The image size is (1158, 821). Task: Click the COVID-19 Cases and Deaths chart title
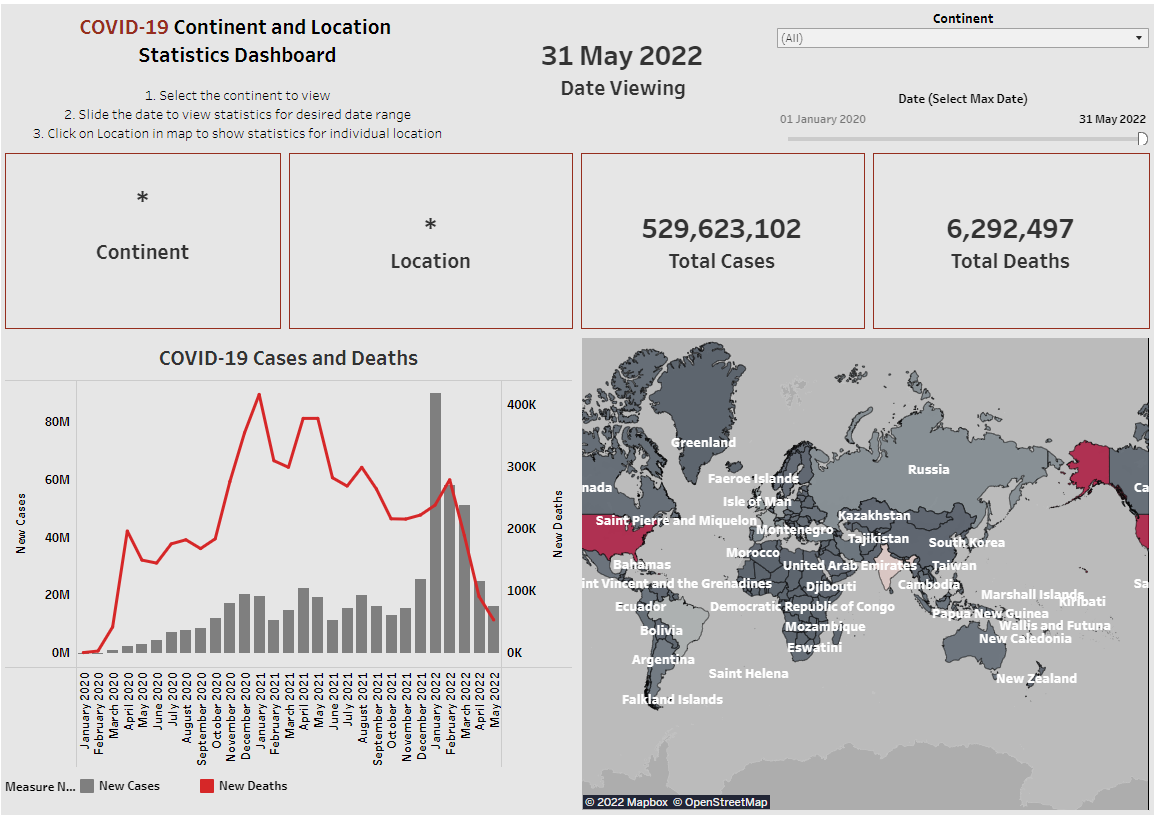coord(289,358)
